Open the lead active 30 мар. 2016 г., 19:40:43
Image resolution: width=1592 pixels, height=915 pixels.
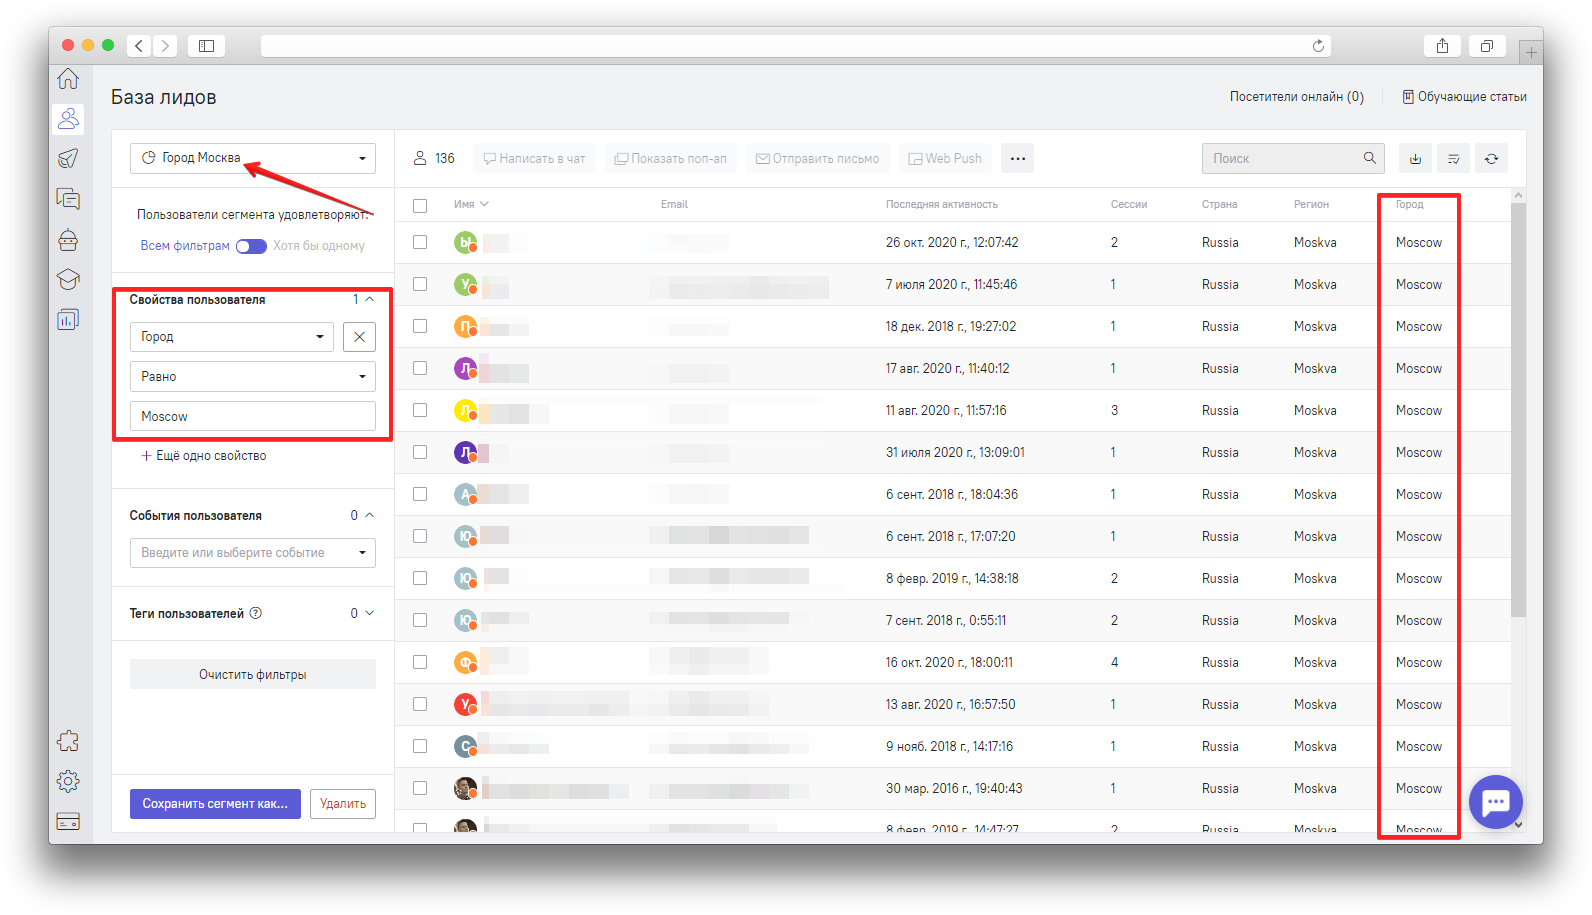pyautogui.click(x=953, y=788)
